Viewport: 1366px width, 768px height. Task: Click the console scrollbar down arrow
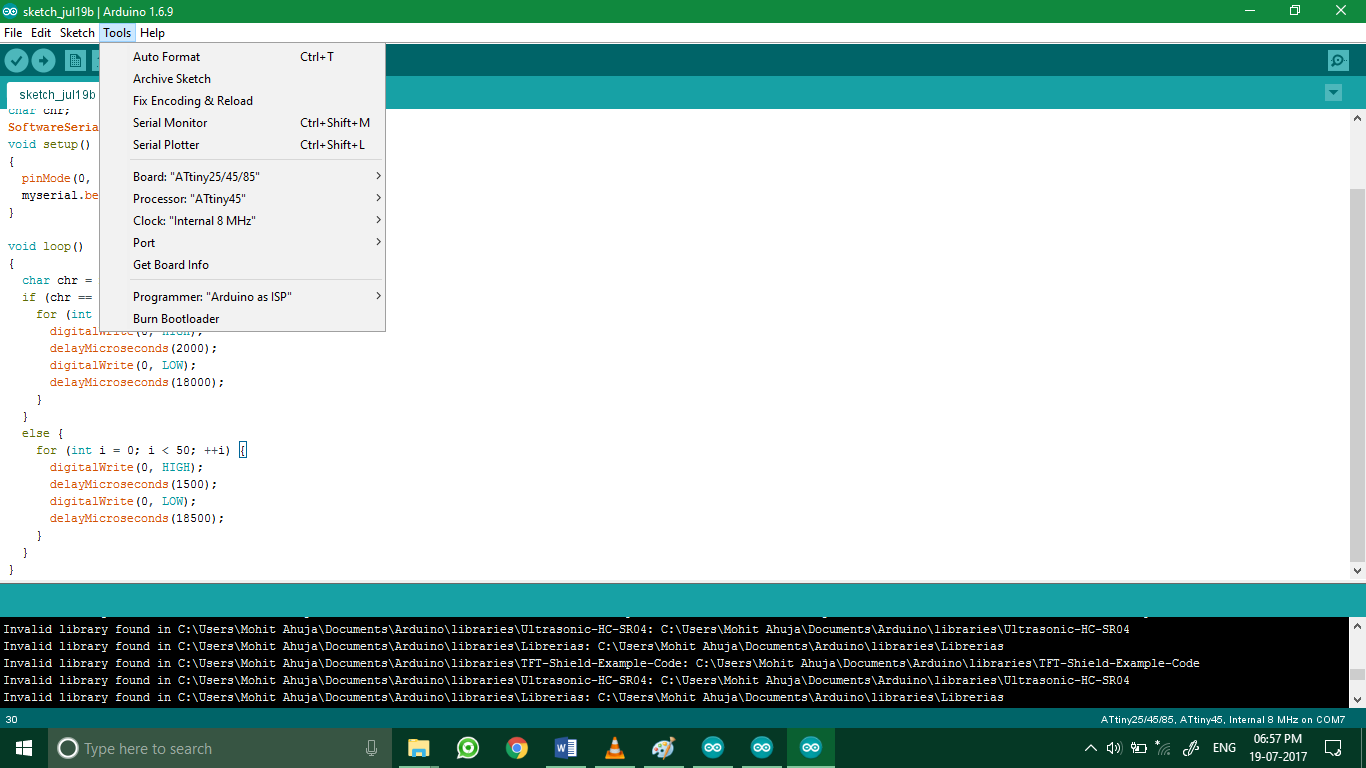[x=1357, y=699]
